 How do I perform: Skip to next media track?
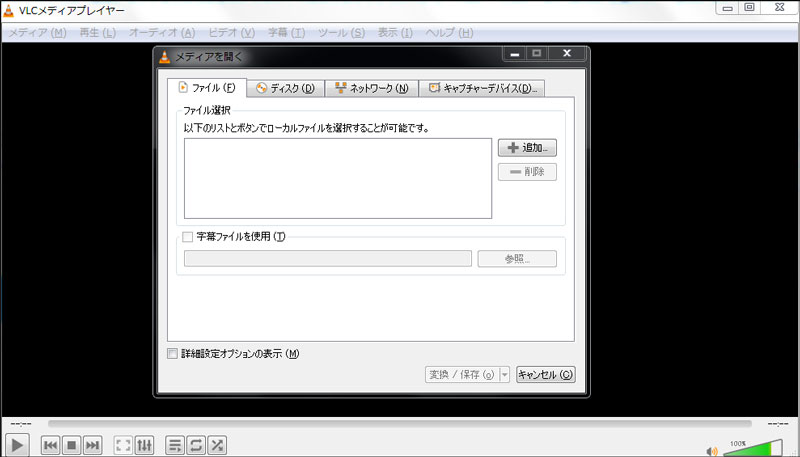pos(92,445)
